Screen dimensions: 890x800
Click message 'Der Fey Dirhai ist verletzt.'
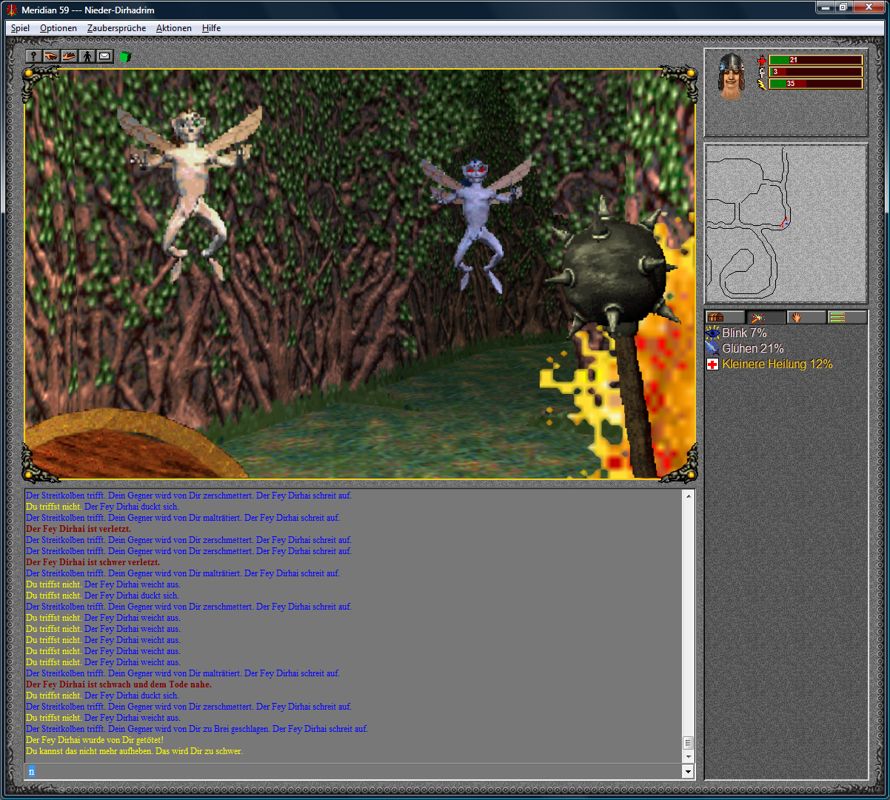tap(78, 529)
